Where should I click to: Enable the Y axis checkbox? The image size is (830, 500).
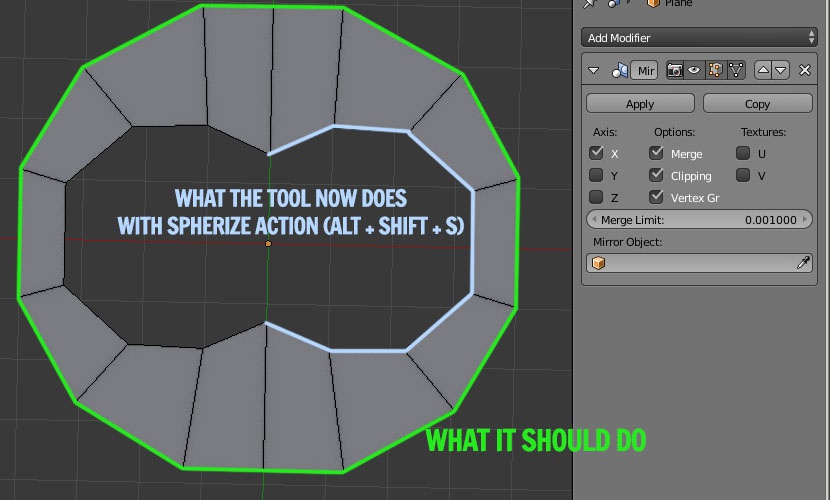(596, 175)
